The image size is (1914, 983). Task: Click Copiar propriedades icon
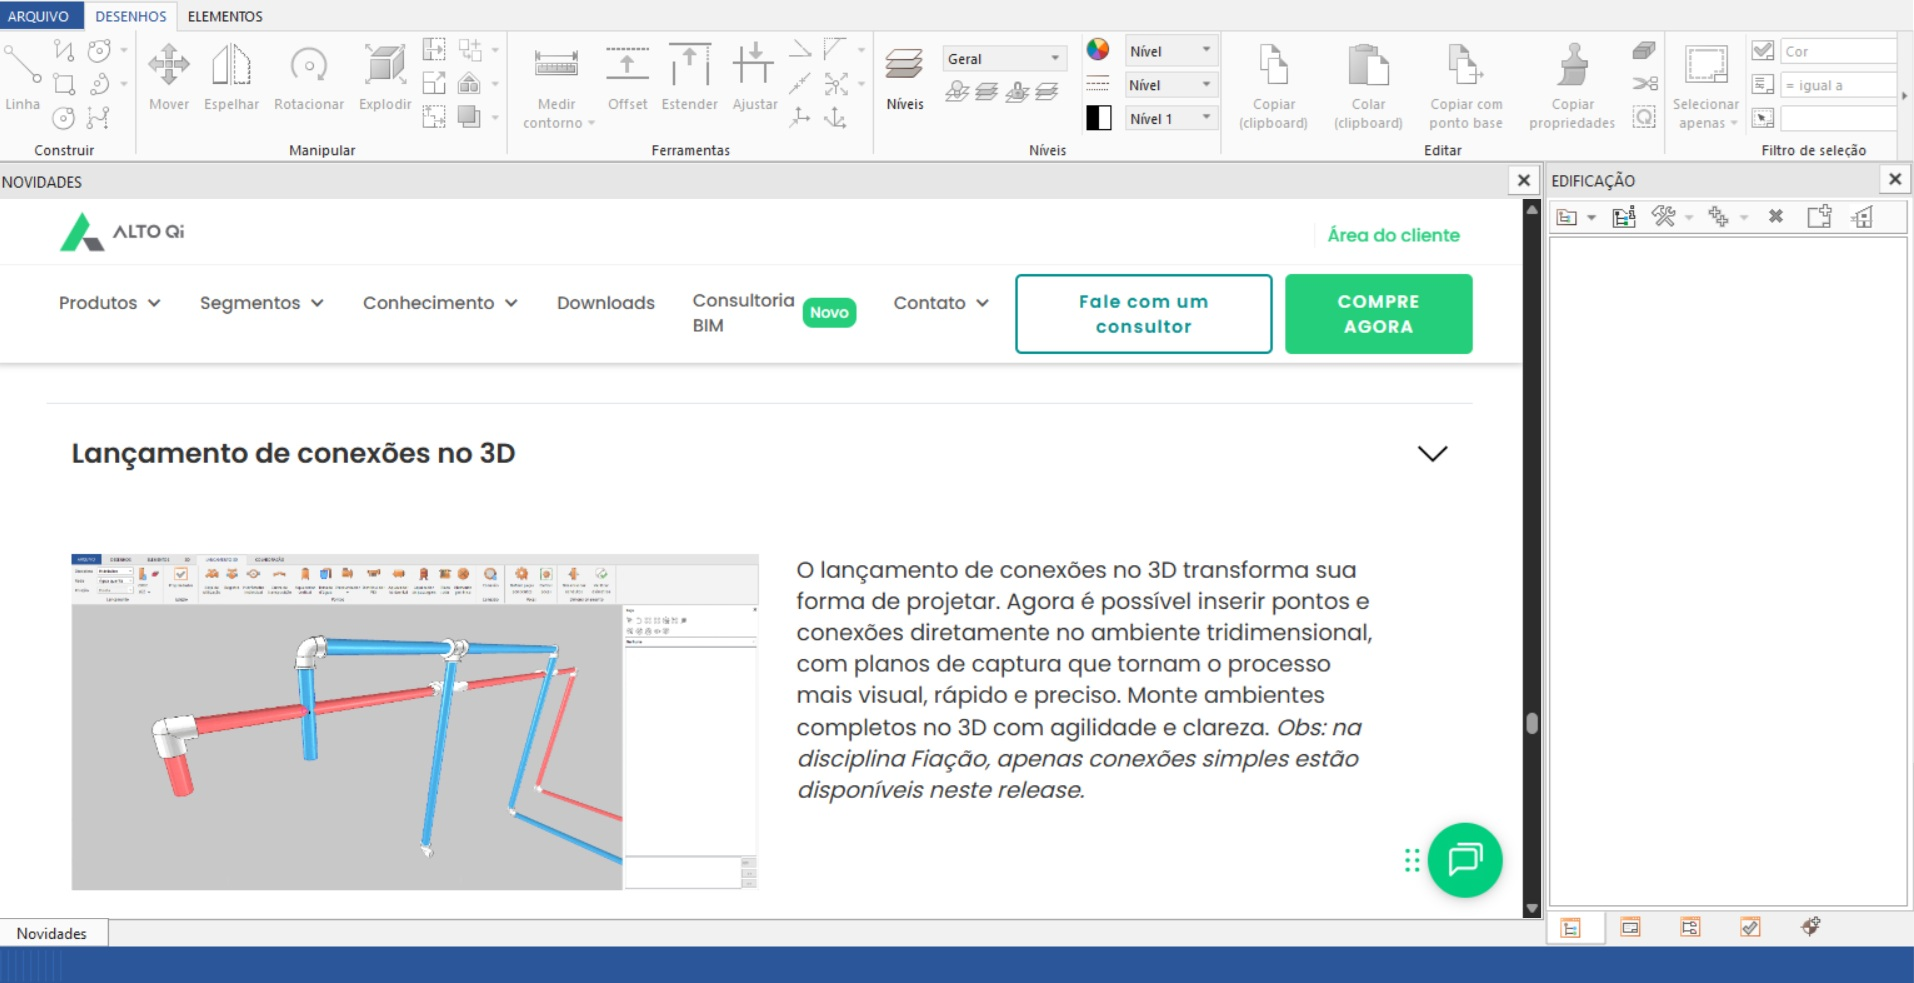coord(1572,66)
